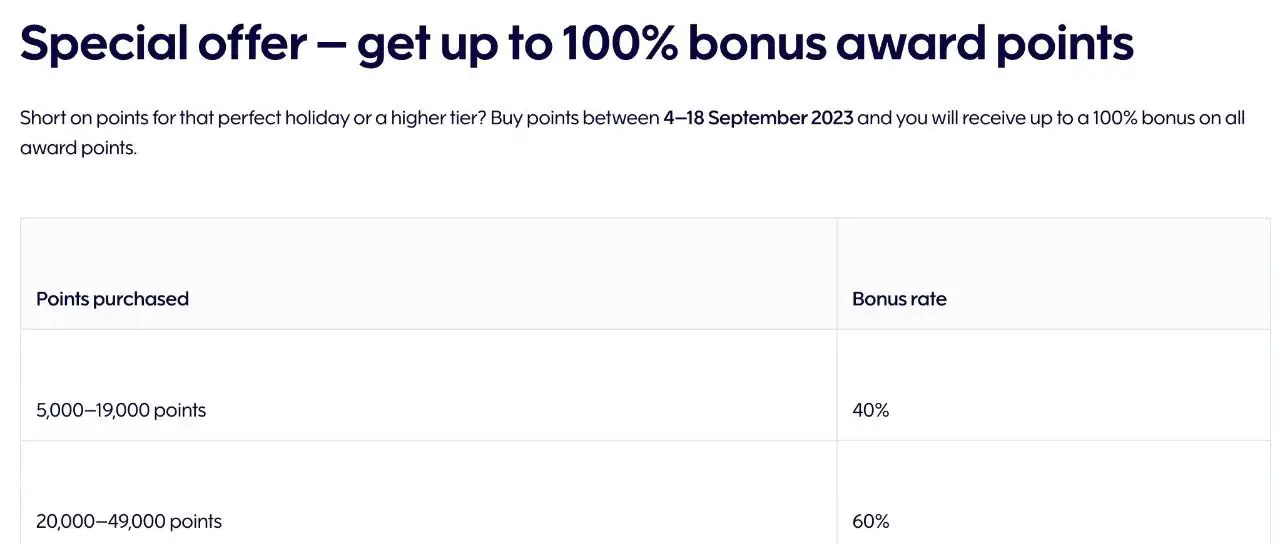Select the 4–18 September 2023 date text

(758, 118)
